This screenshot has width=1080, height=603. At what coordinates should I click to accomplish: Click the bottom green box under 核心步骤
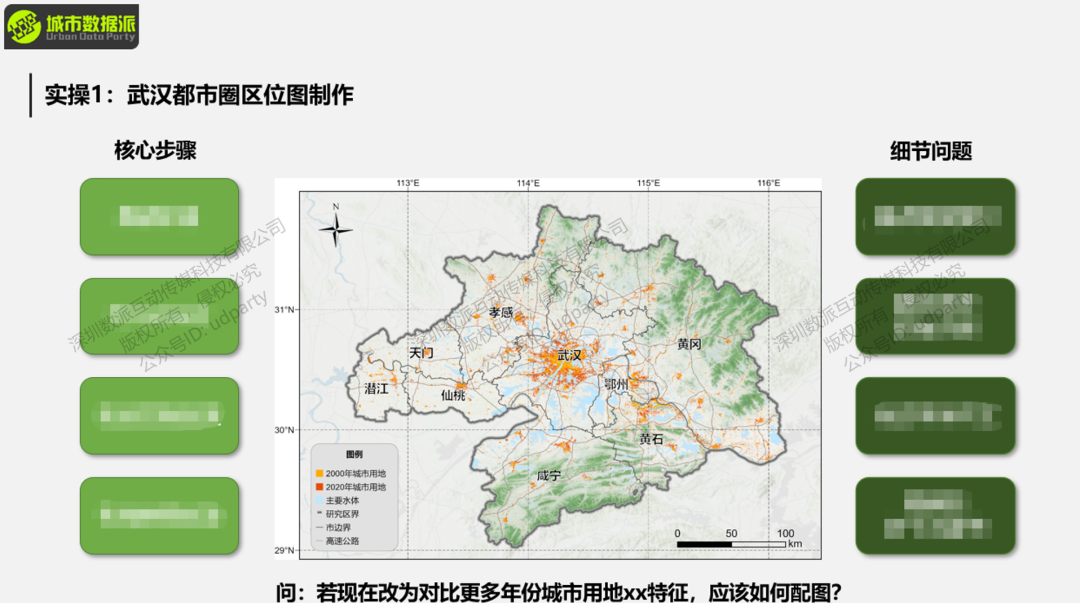(159, 515)
